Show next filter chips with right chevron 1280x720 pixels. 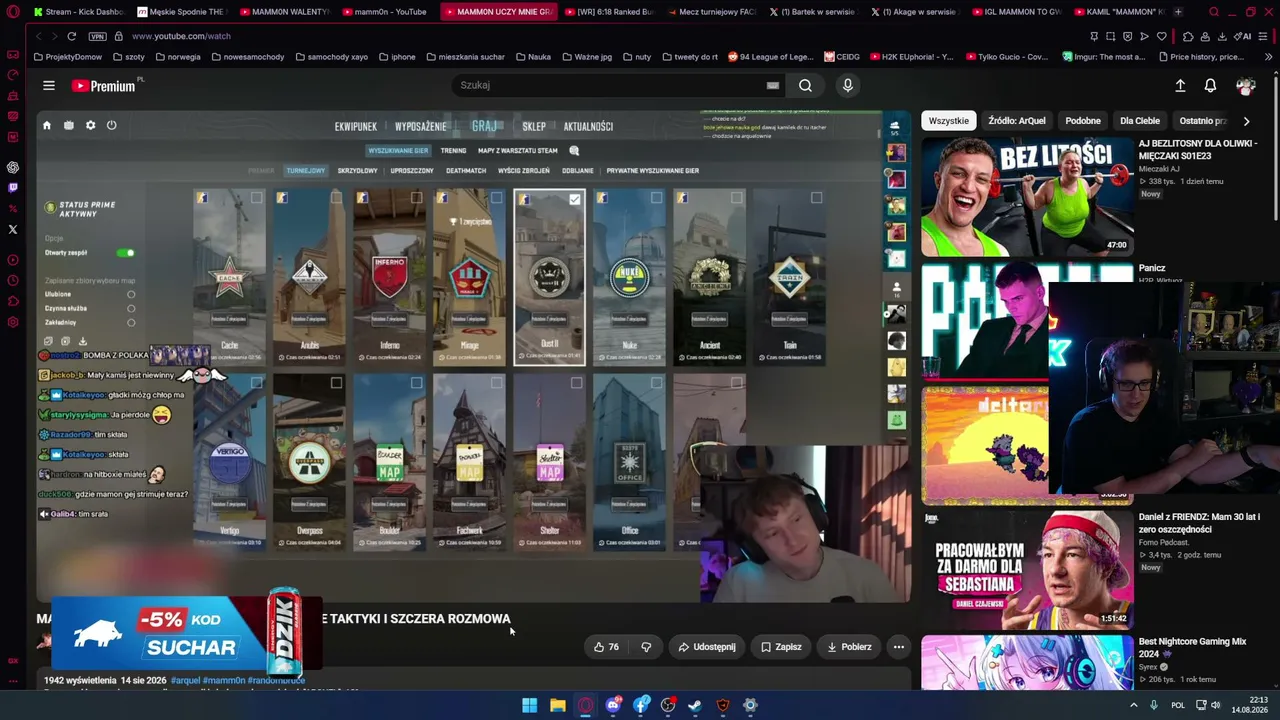click(x=1246, y=121)
